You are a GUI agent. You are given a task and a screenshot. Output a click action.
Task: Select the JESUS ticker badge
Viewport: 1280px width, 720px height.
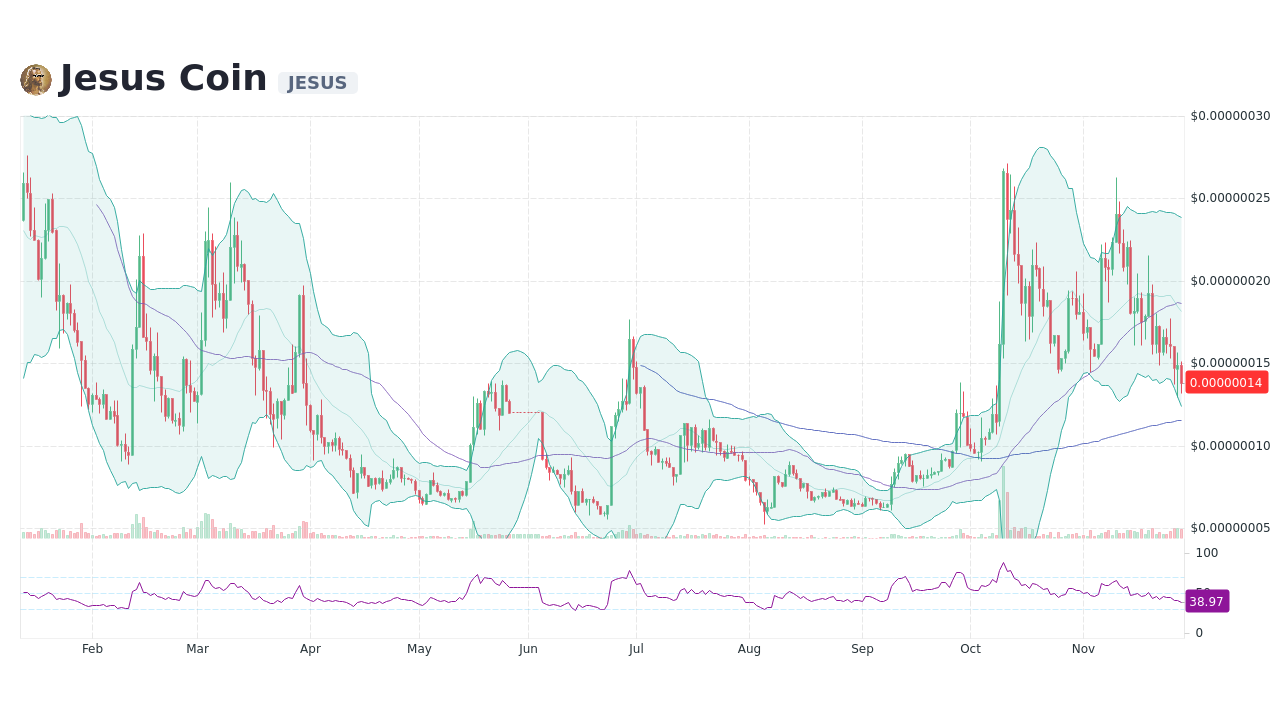point(317,83)
